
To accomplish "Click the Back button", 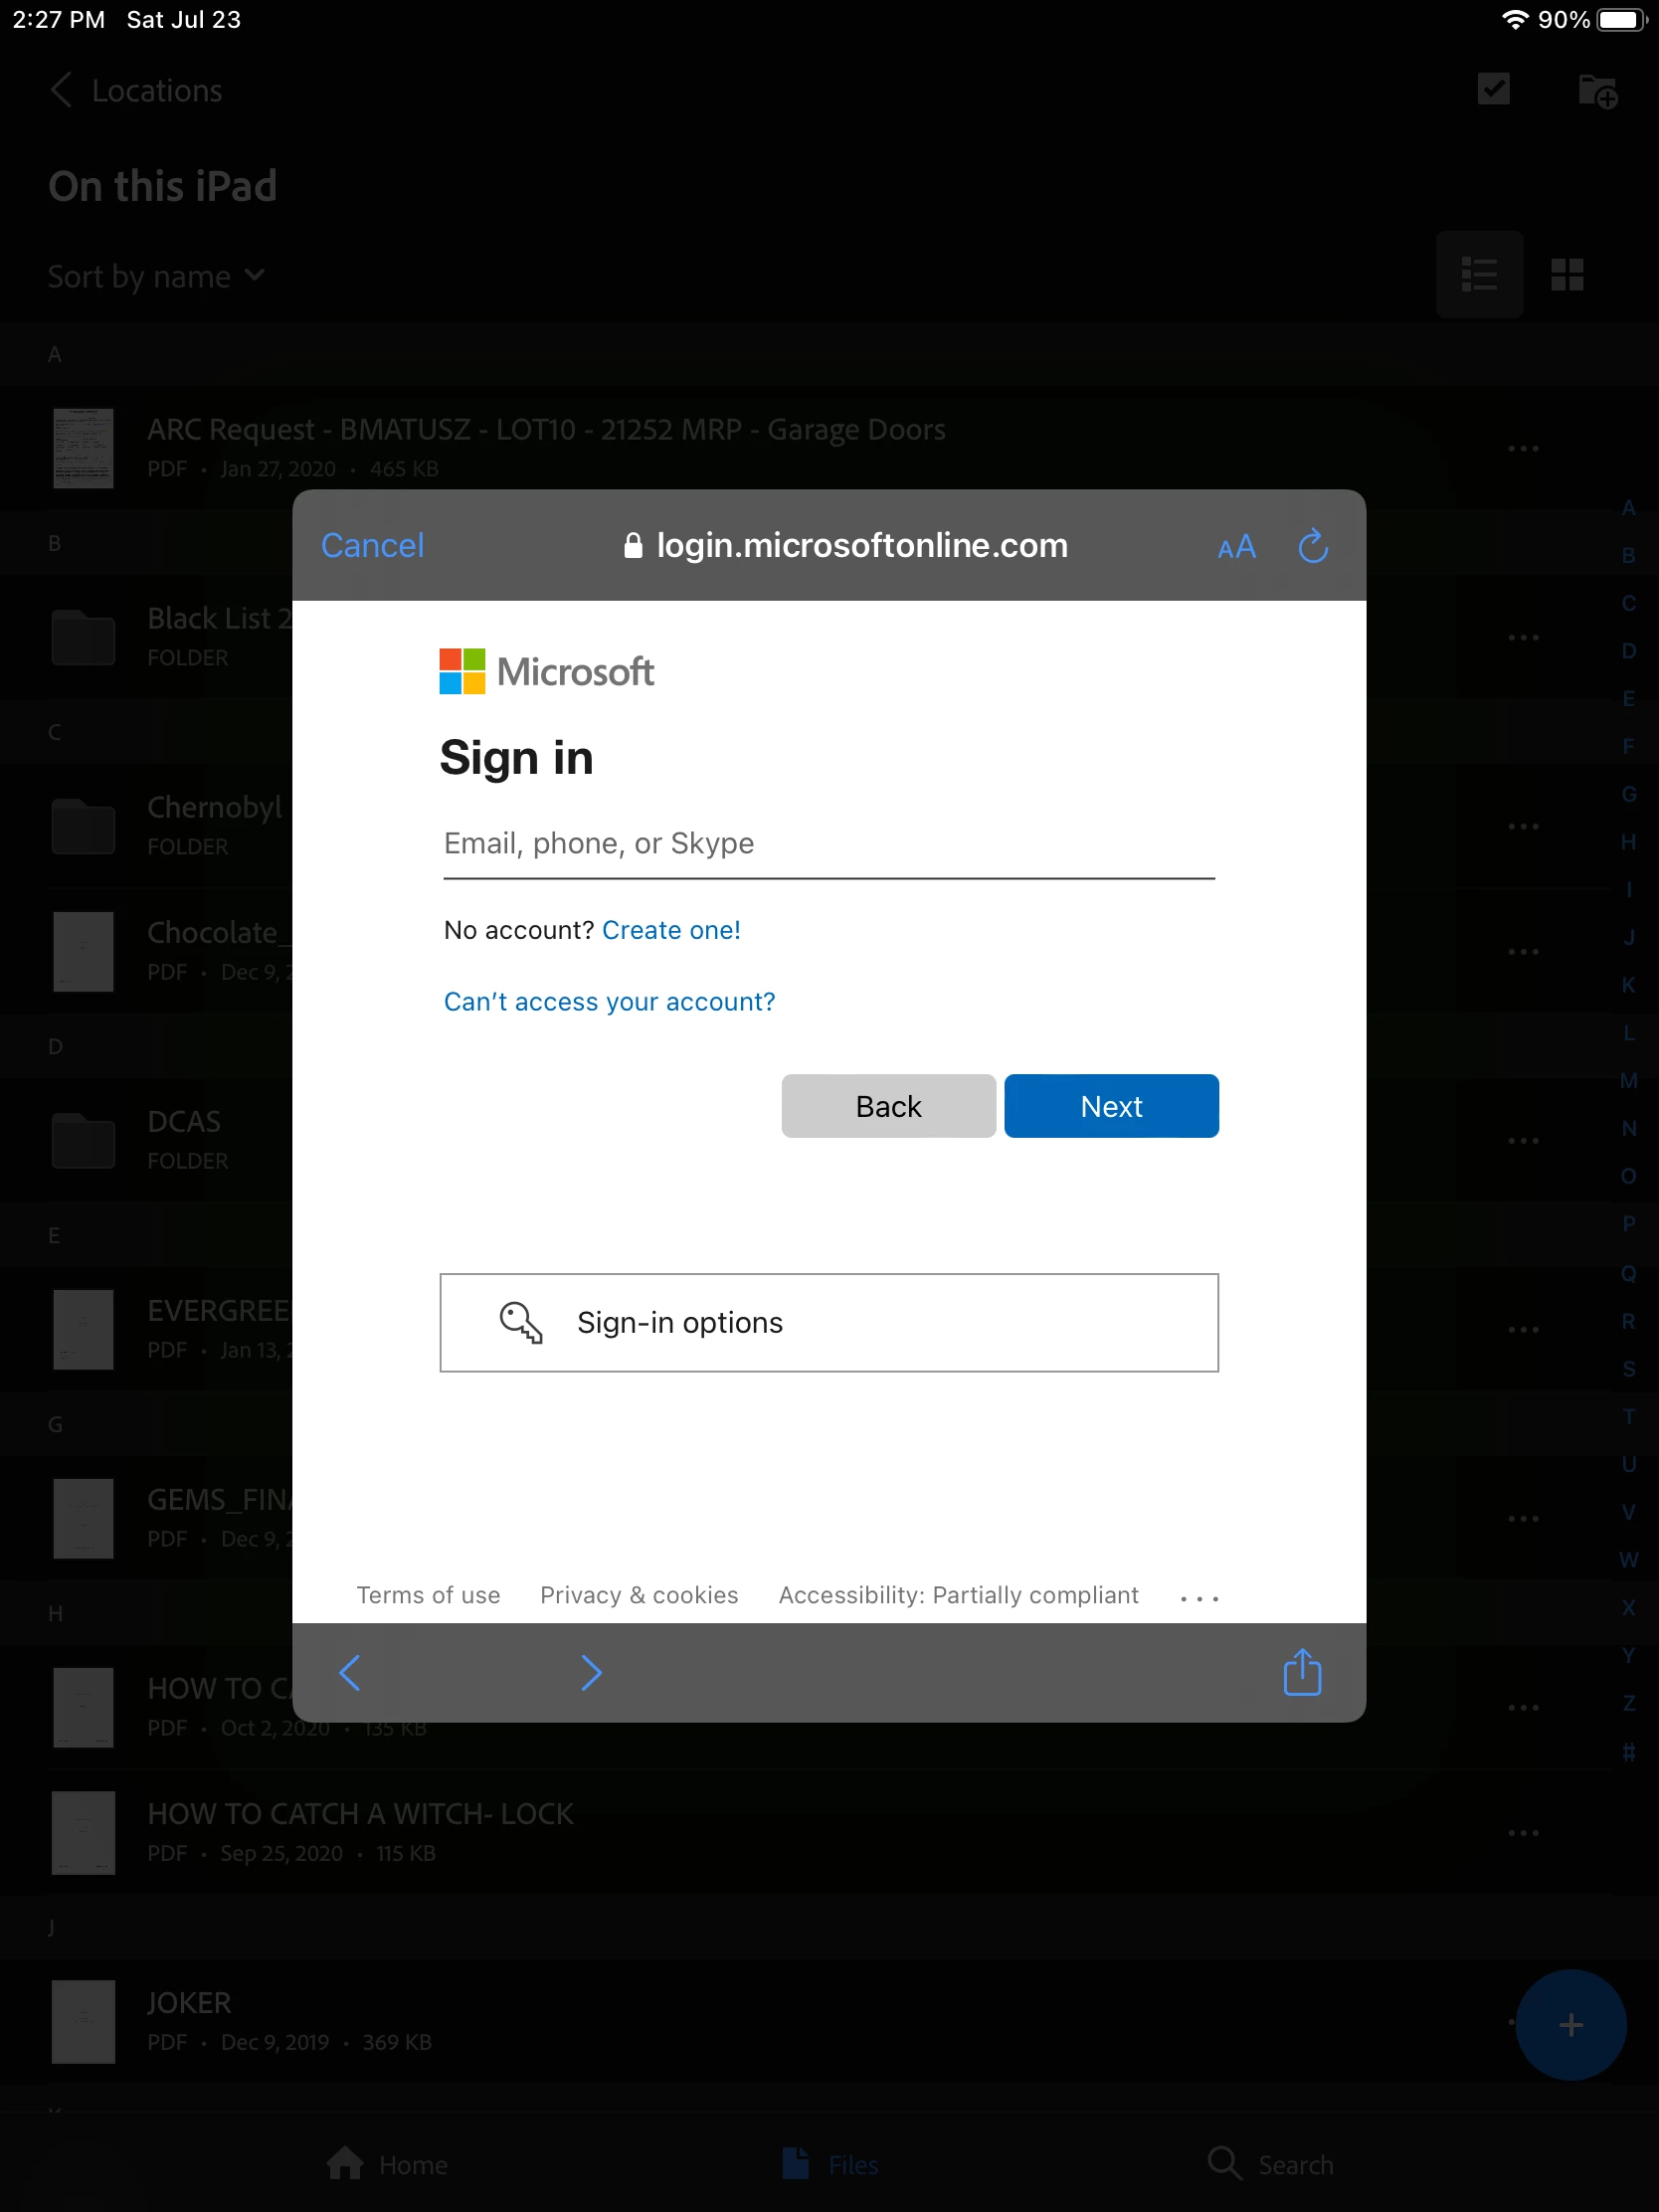I will pyautogui.click(x=888, y=1106).
